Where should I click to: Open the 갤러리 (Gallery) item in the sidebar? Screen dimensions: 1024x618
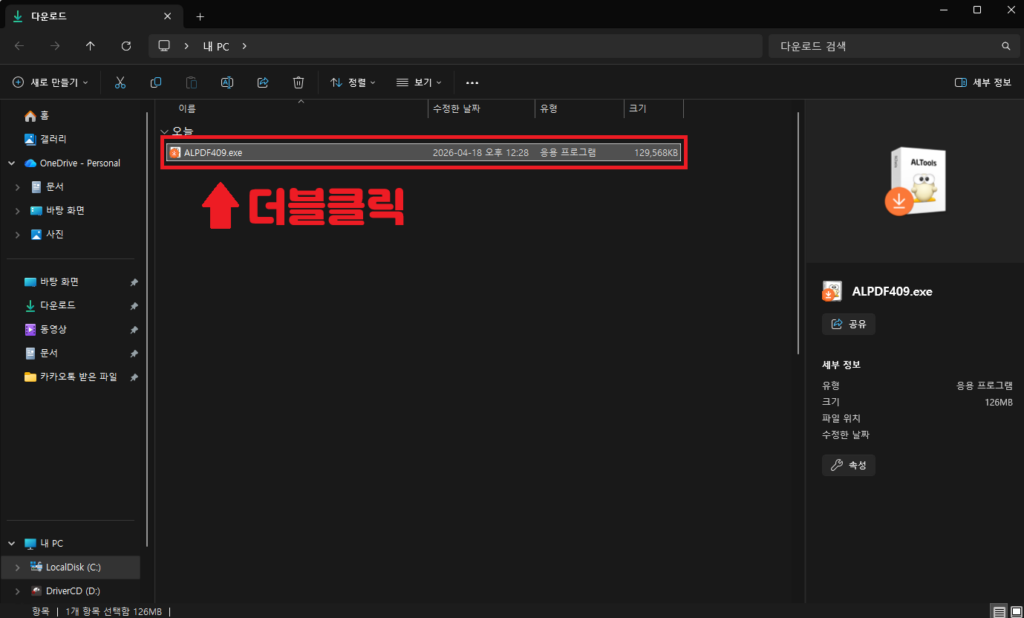pyautogui.click(x=47, y=140)
